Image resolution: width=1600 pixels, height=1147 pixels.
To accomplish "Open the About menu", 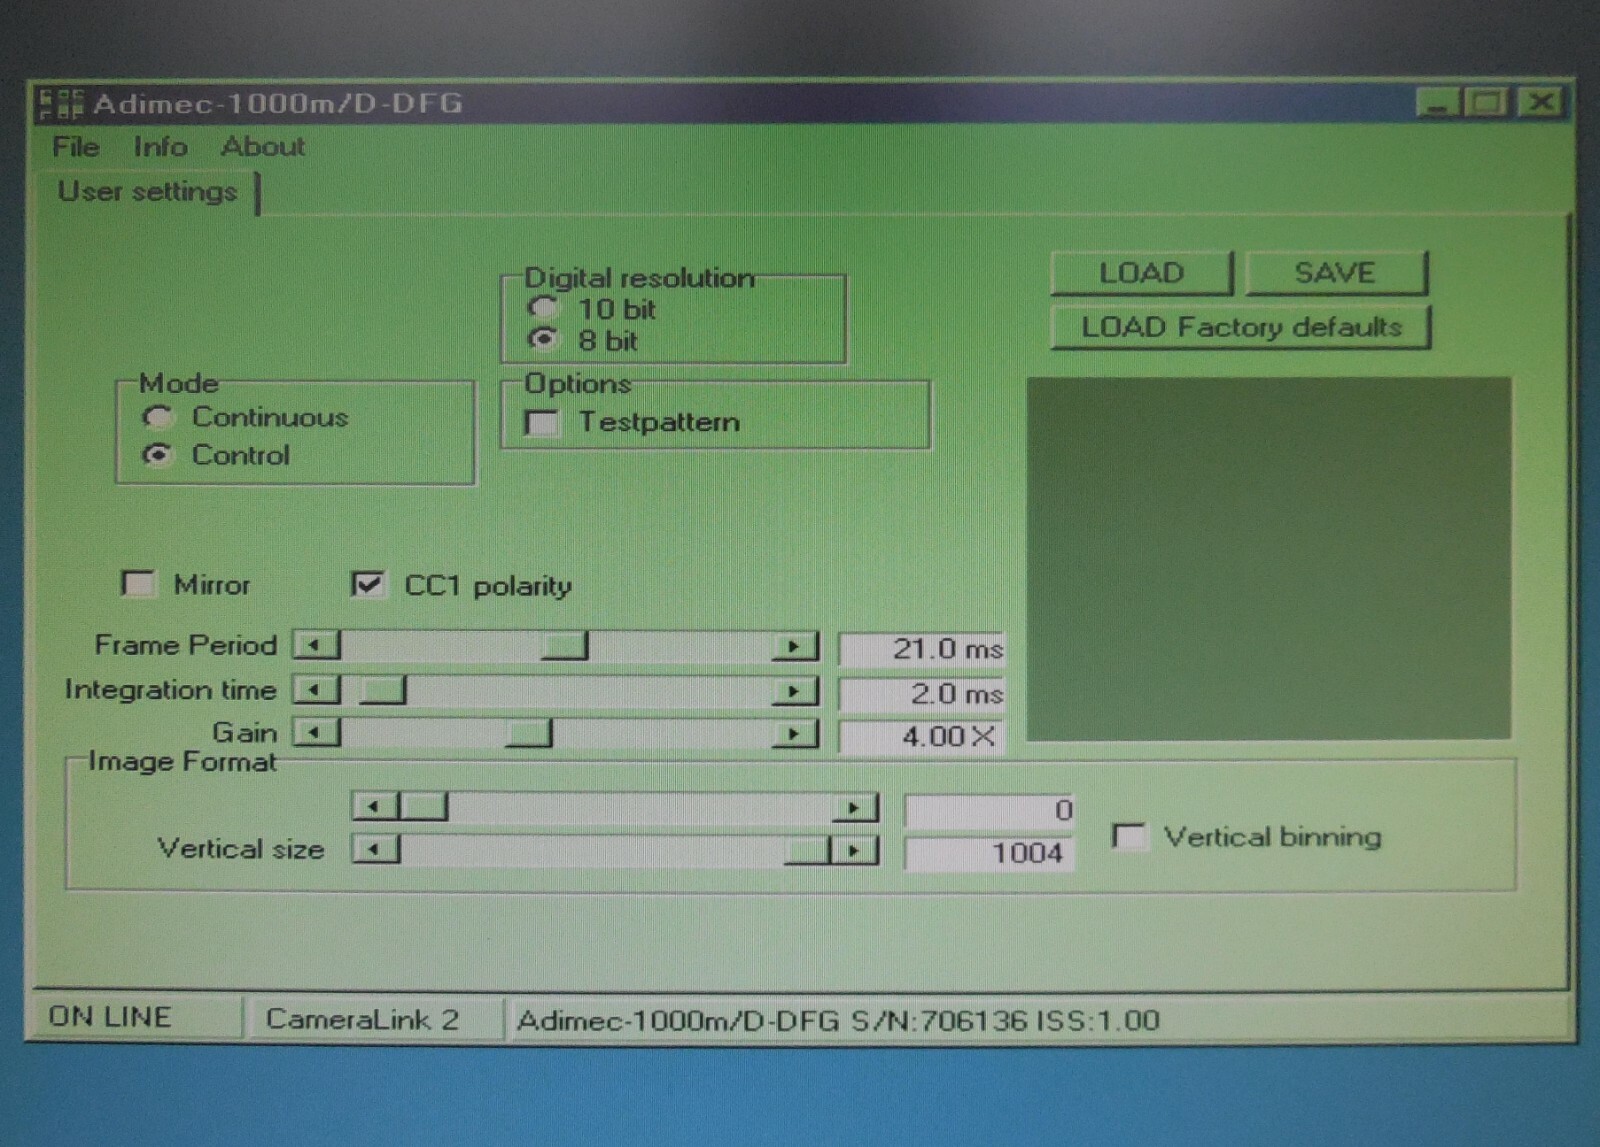I will click(263, 147).
